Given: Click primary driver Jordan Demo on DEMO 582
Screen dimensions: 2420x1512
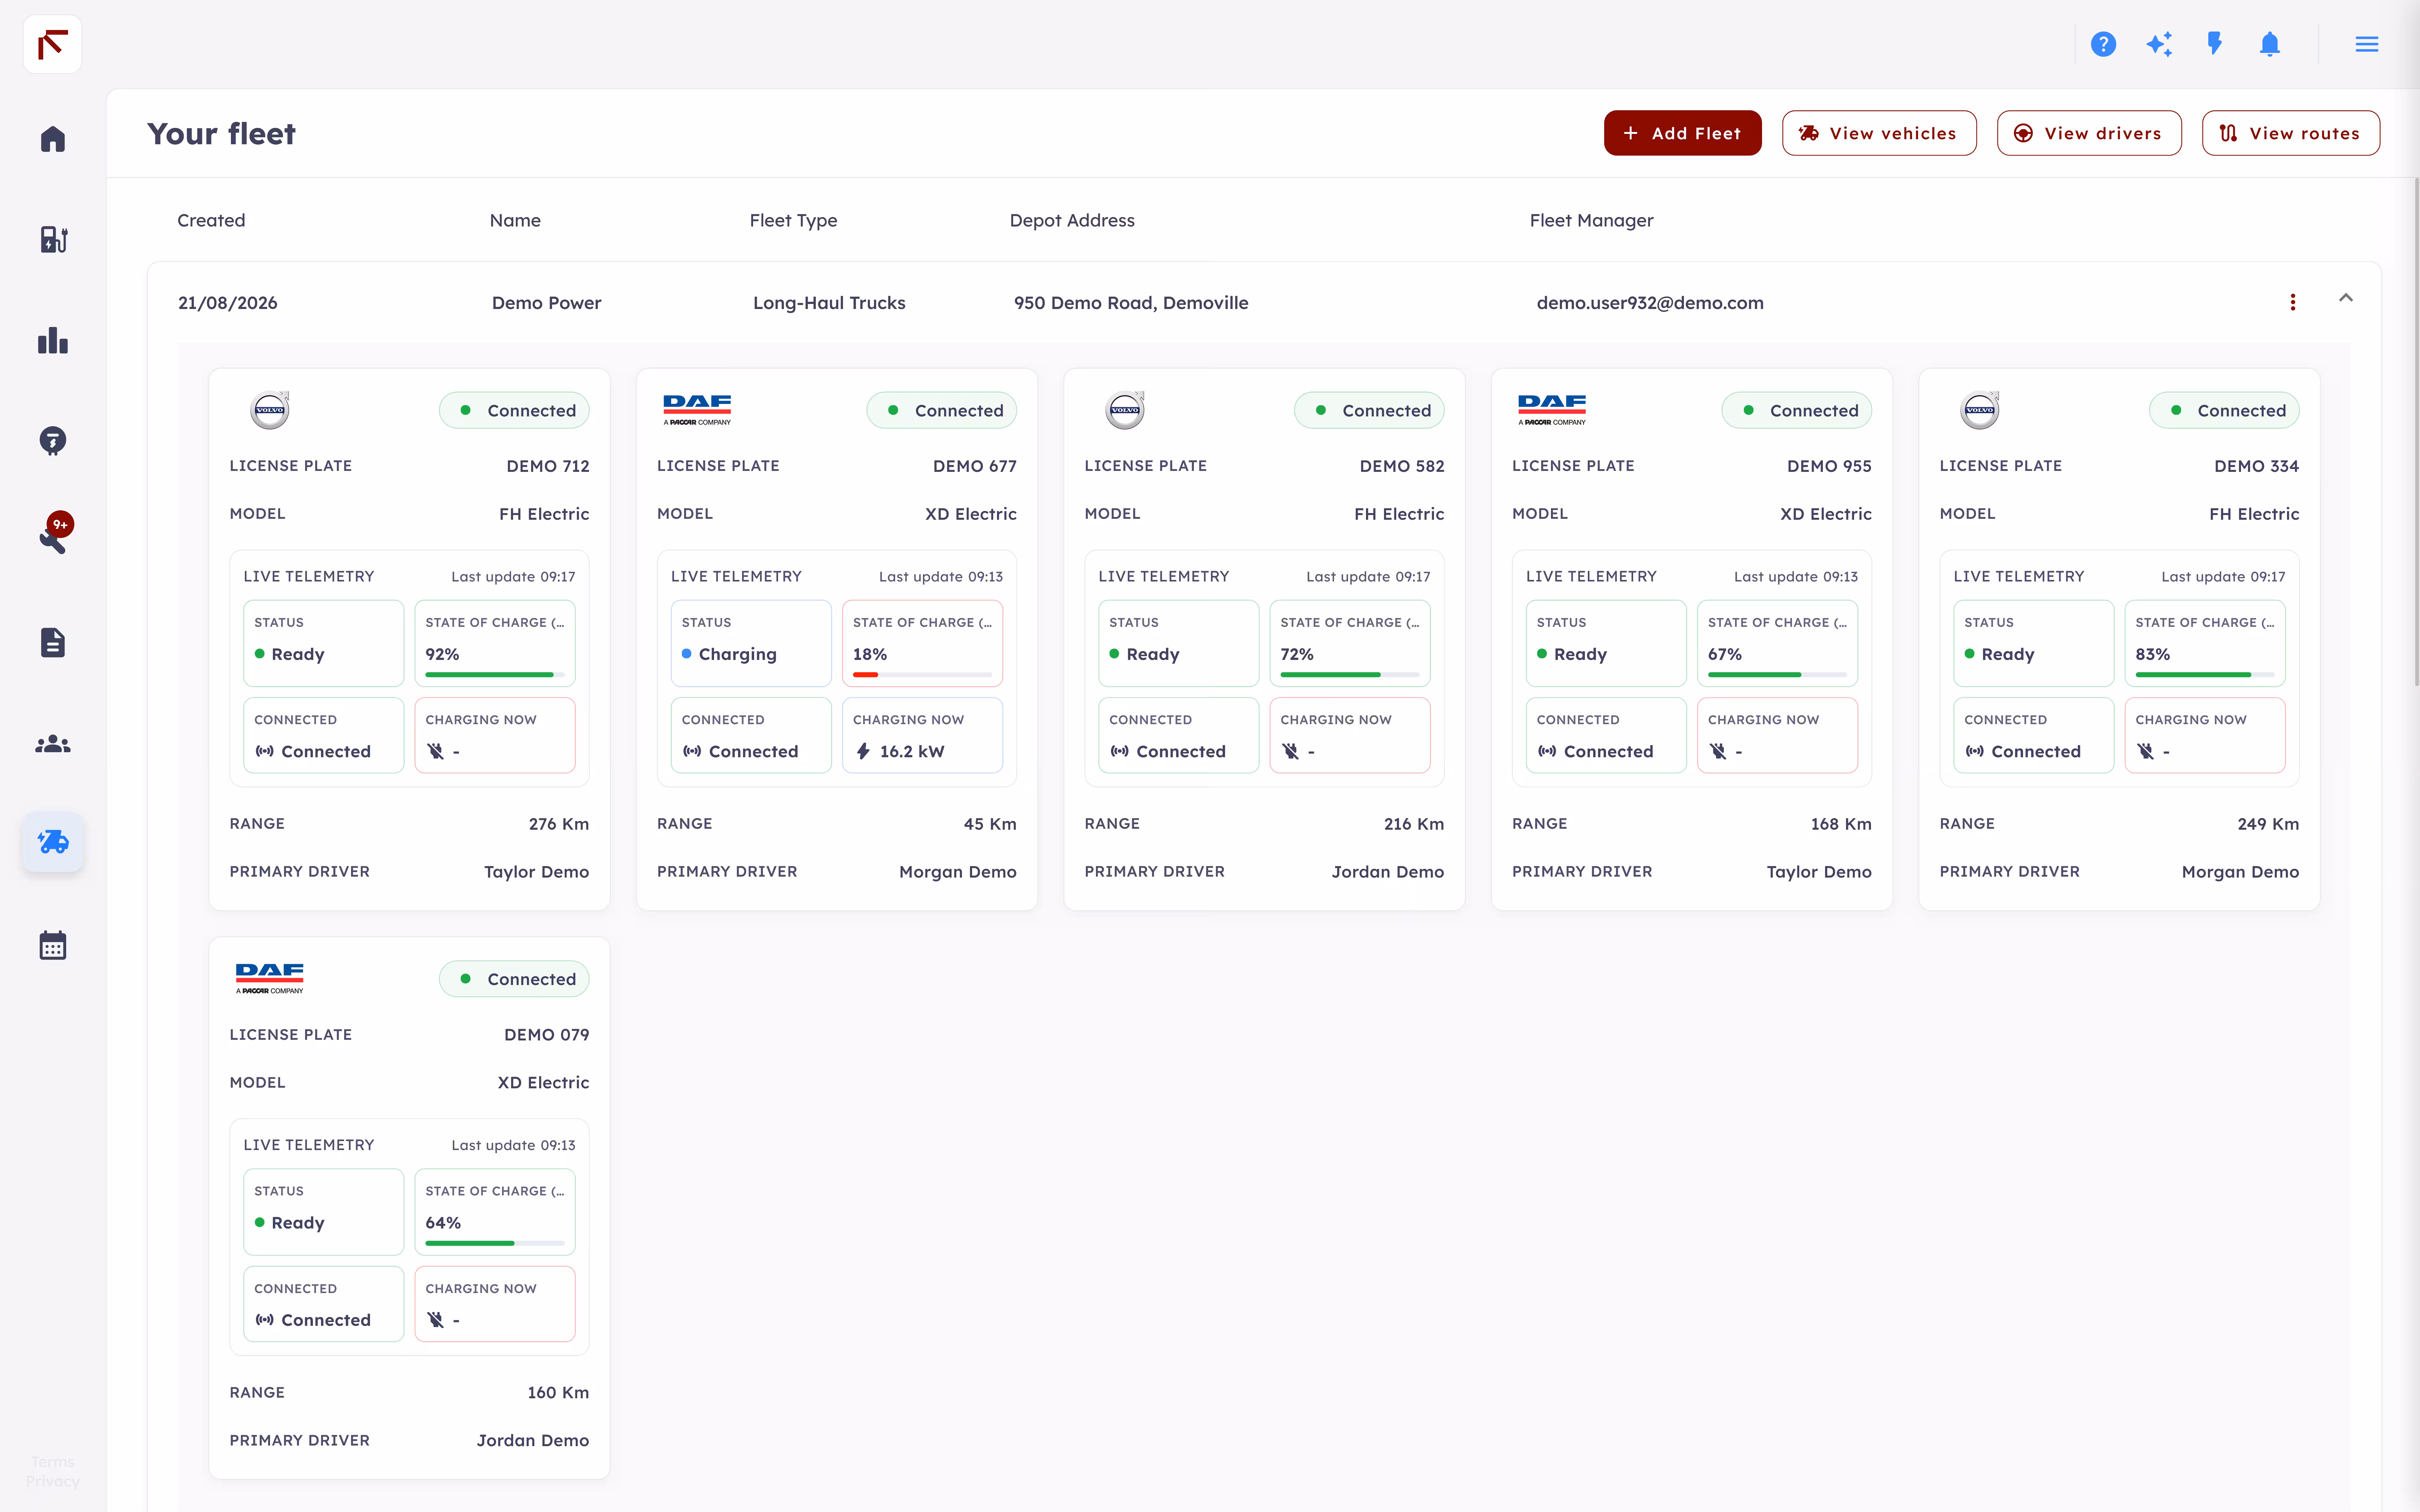Looking at the screenshot, I should pos(1388,872).
